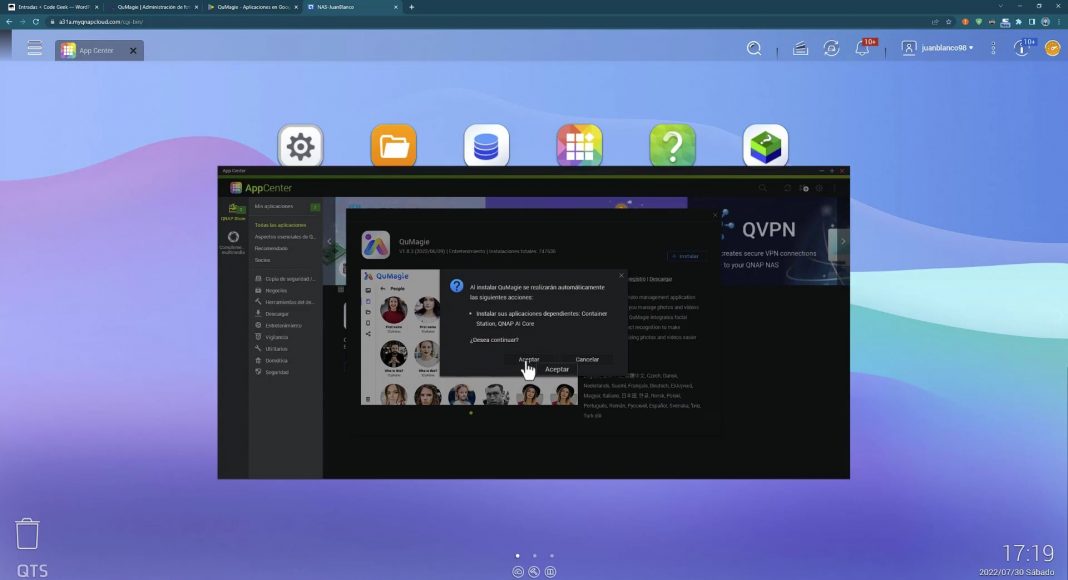Open the Recycle Bin on the desktop
The height and width of the screenshot is (580, 1068).
point(27,533)
